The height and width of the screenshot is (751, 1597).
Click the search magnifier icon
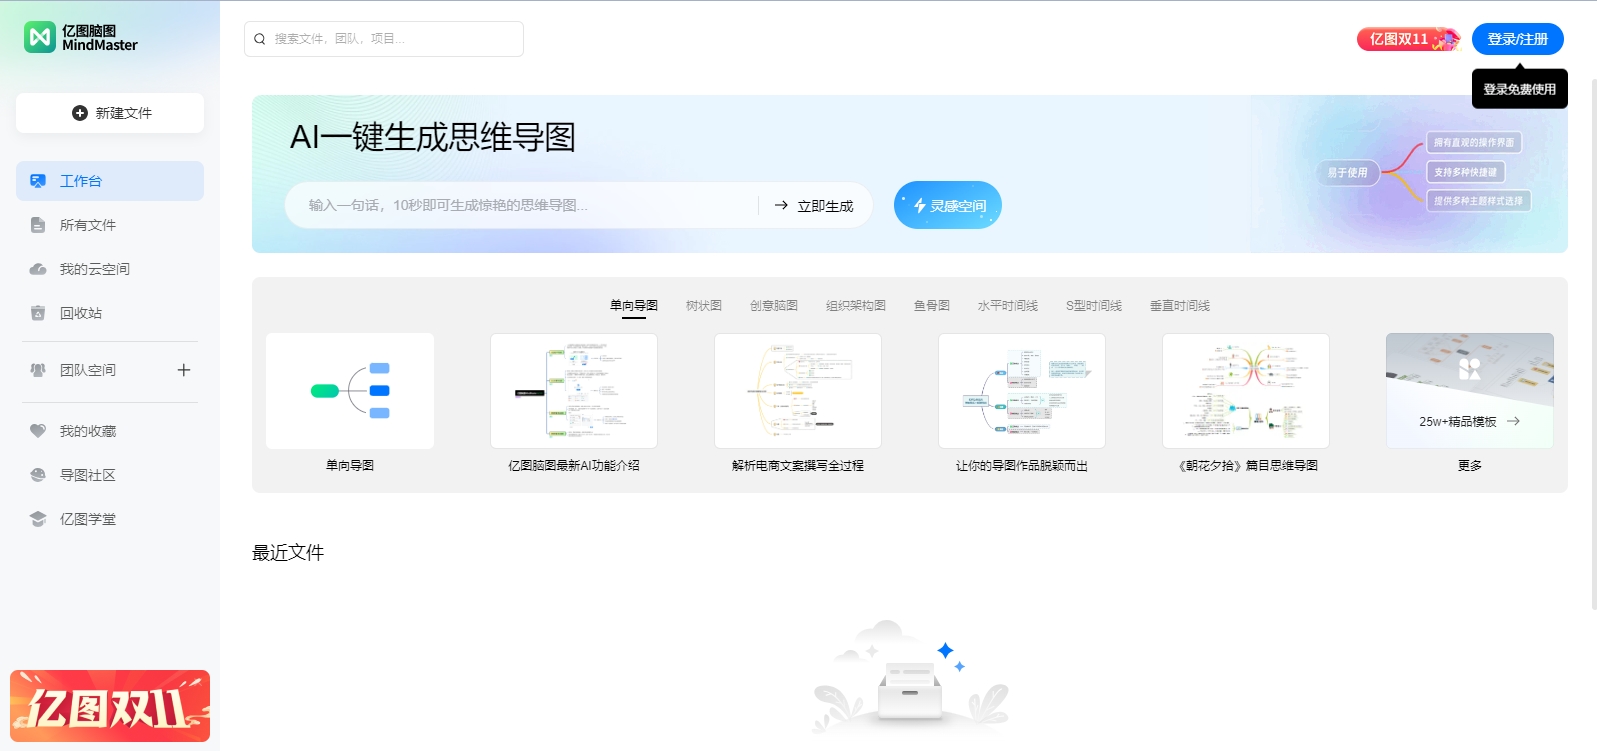point(260,39)
